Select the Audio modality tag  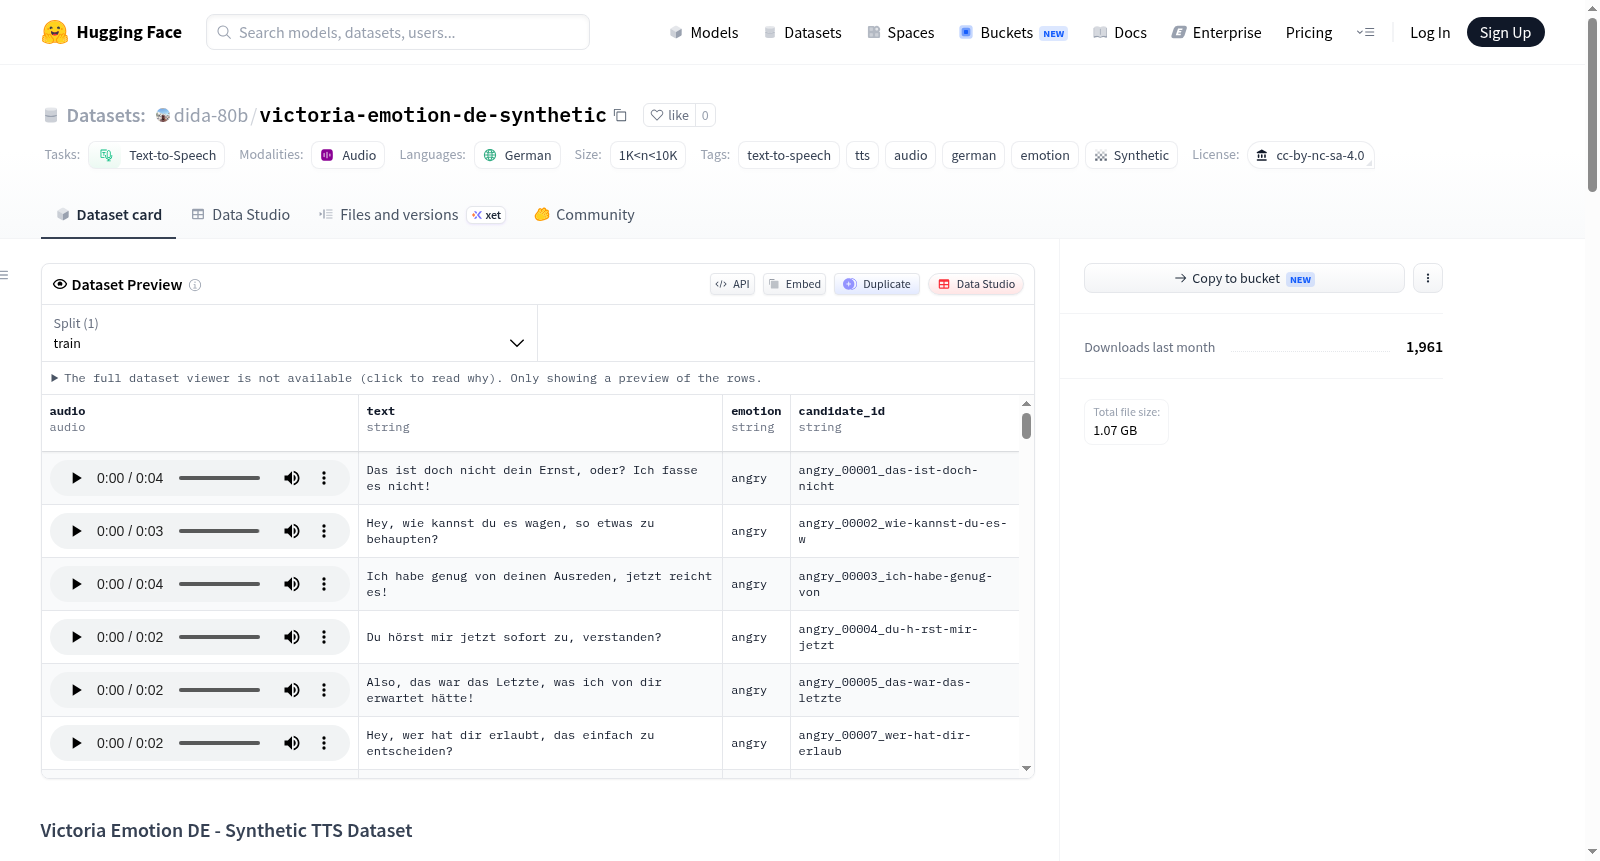click(348, 155)
